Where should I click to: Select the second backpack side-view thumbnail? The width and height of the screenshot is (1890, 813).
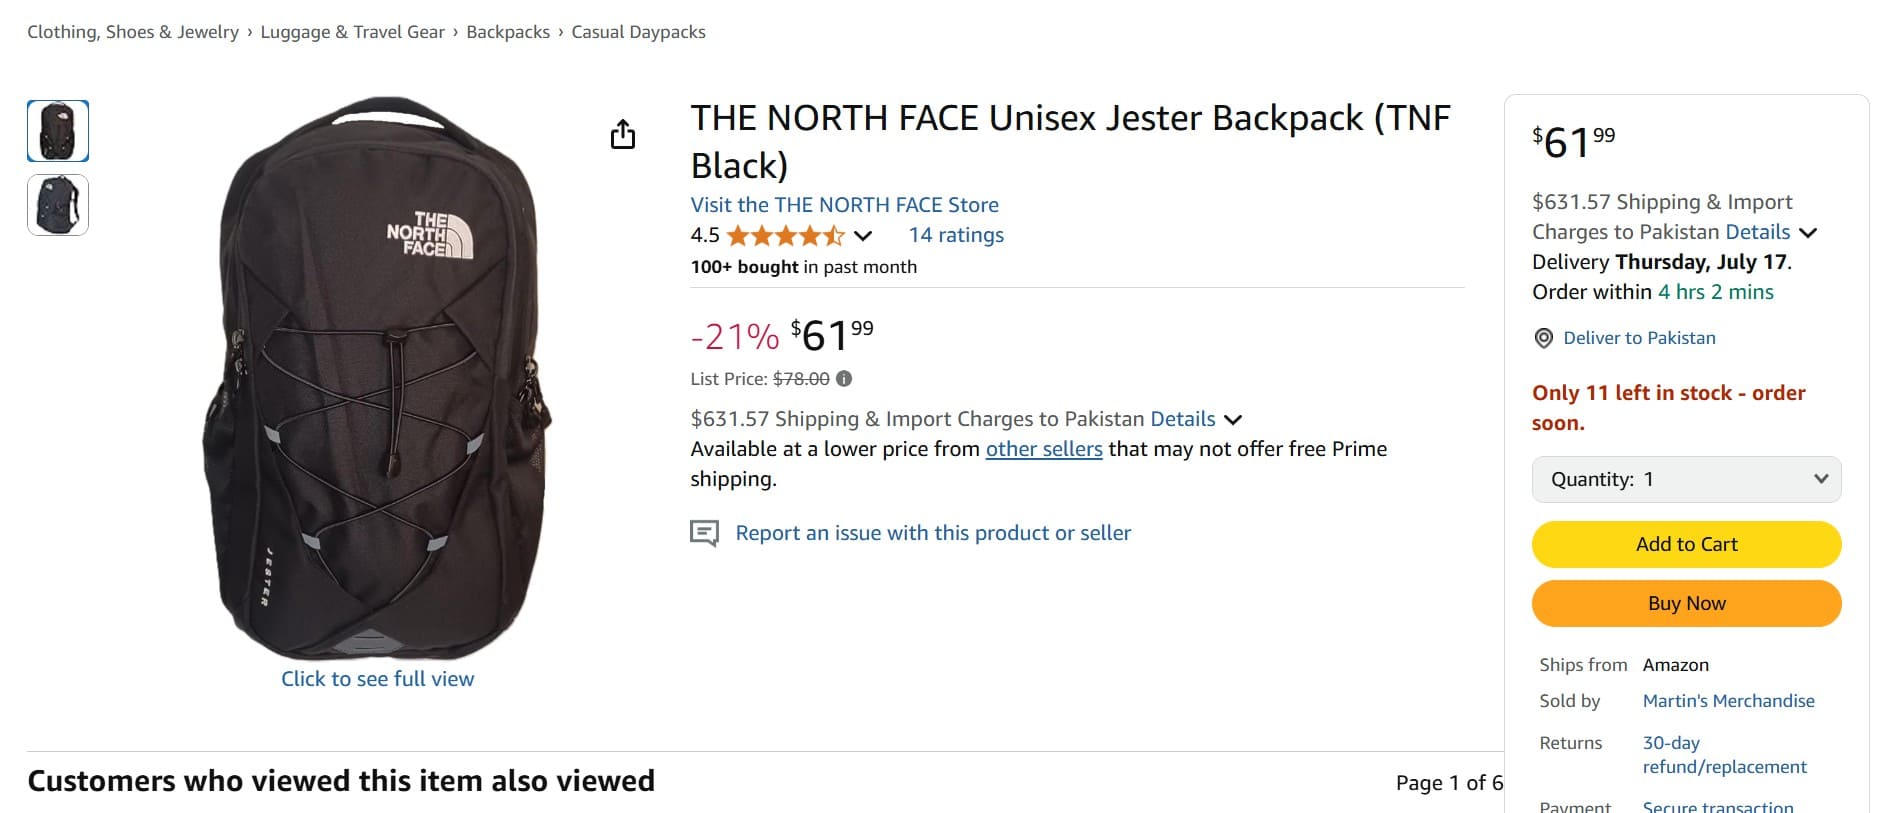(x=58, y=205)
